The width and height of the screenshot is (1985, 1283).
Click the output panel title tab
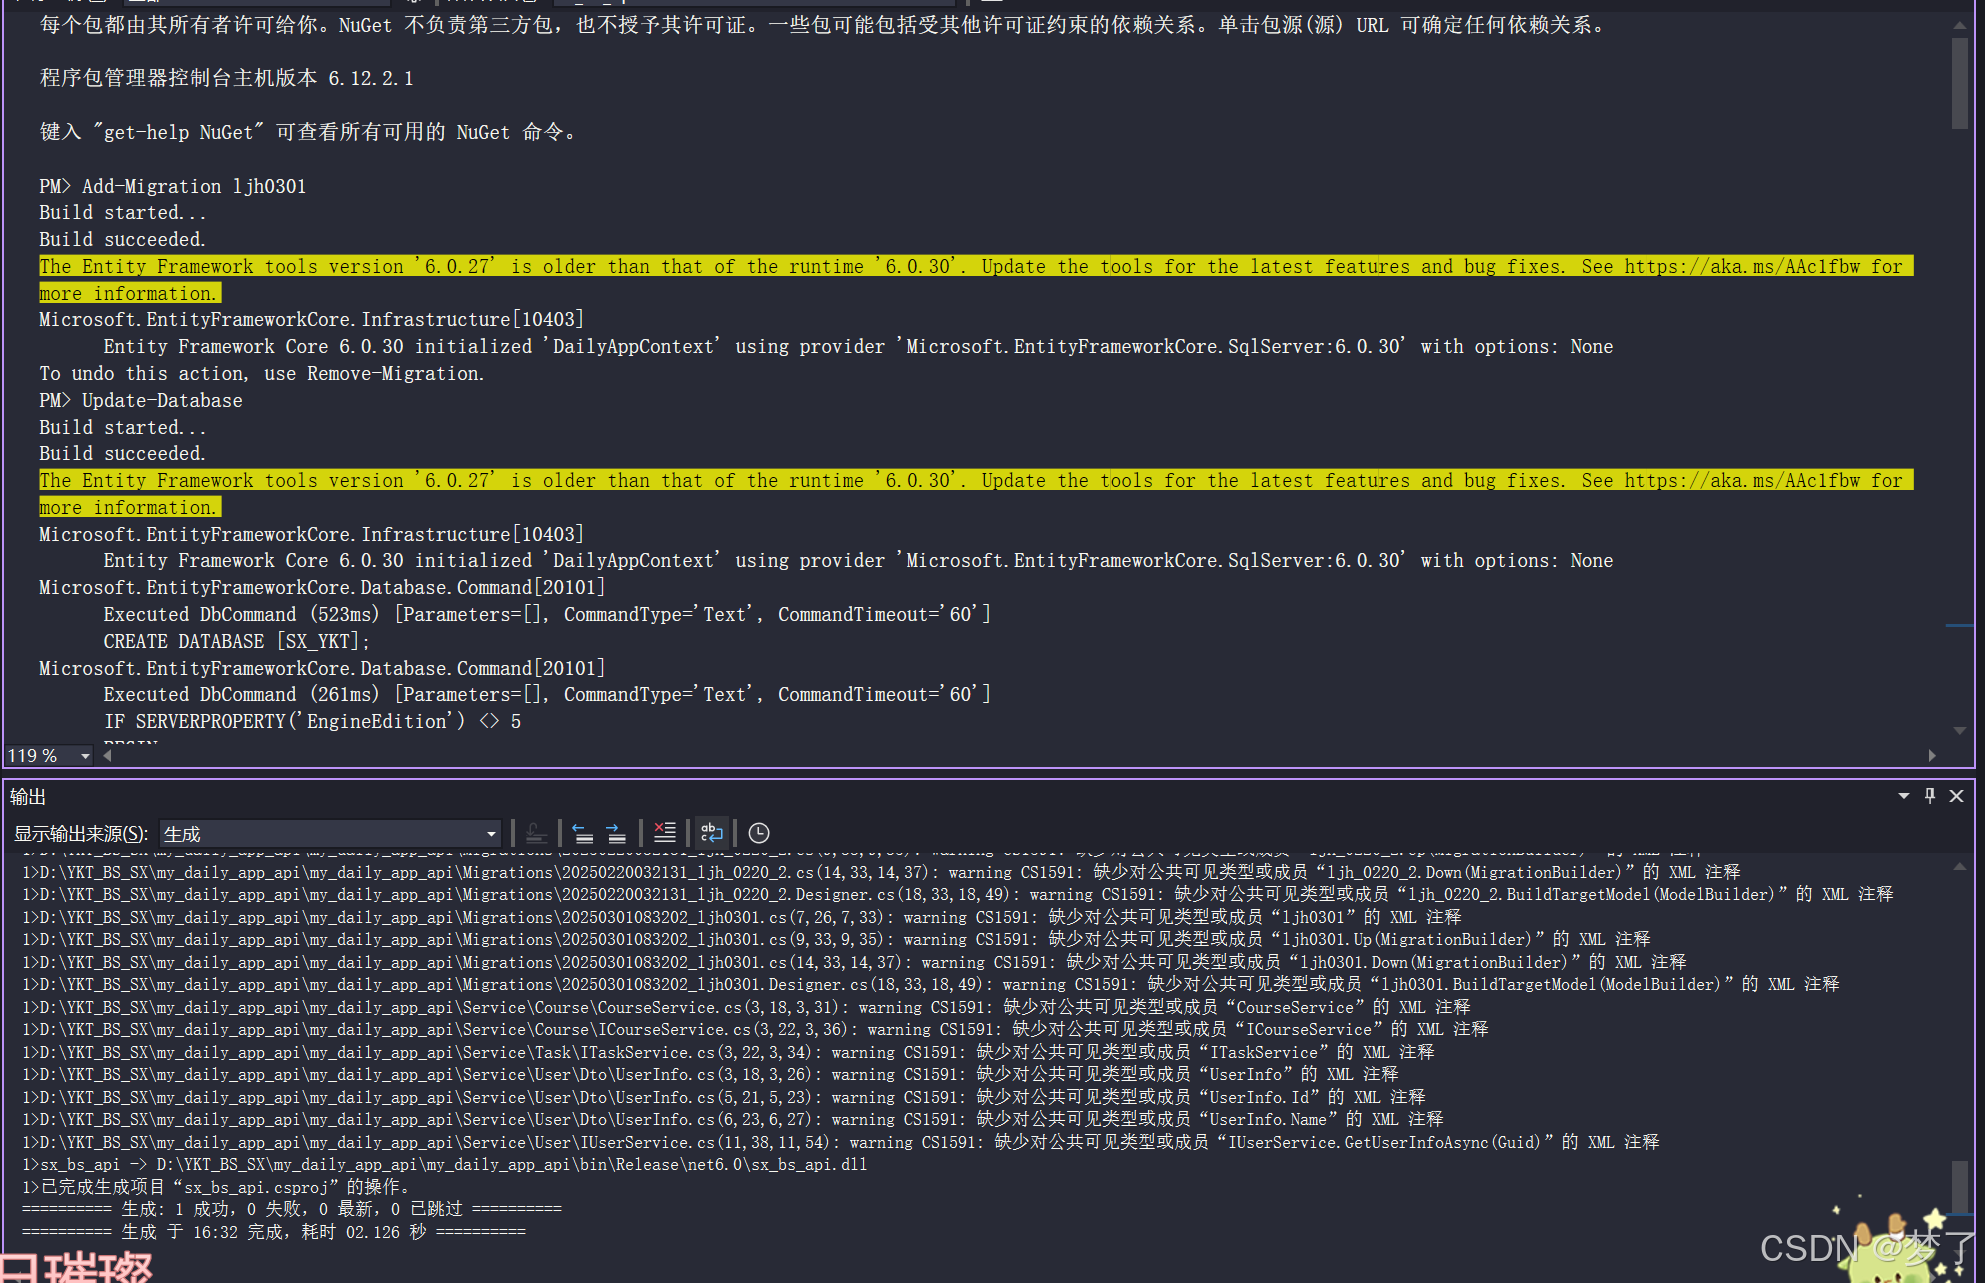[x=28, y=797]
